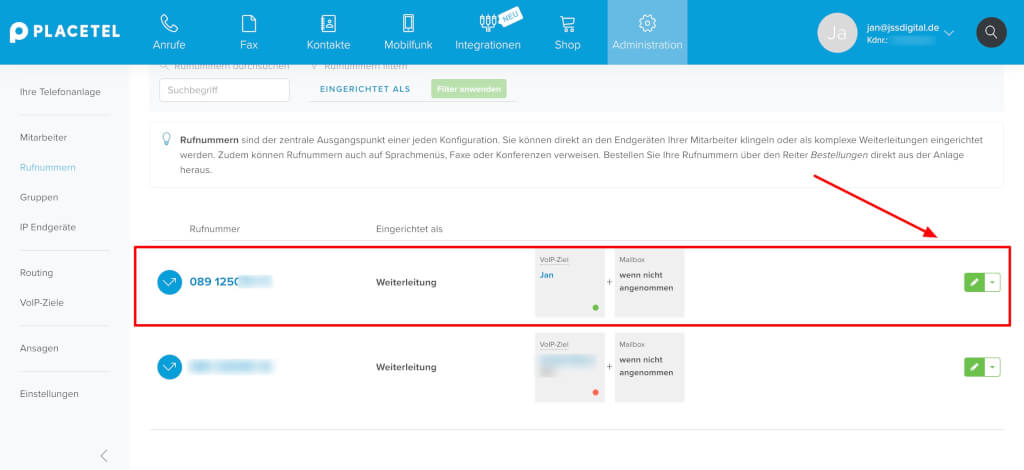Image resolution: width=1024 pixels, height=470 pixels.
Task: Click the jan@jssdigital.de account email
Action: (x=903, y=28)
